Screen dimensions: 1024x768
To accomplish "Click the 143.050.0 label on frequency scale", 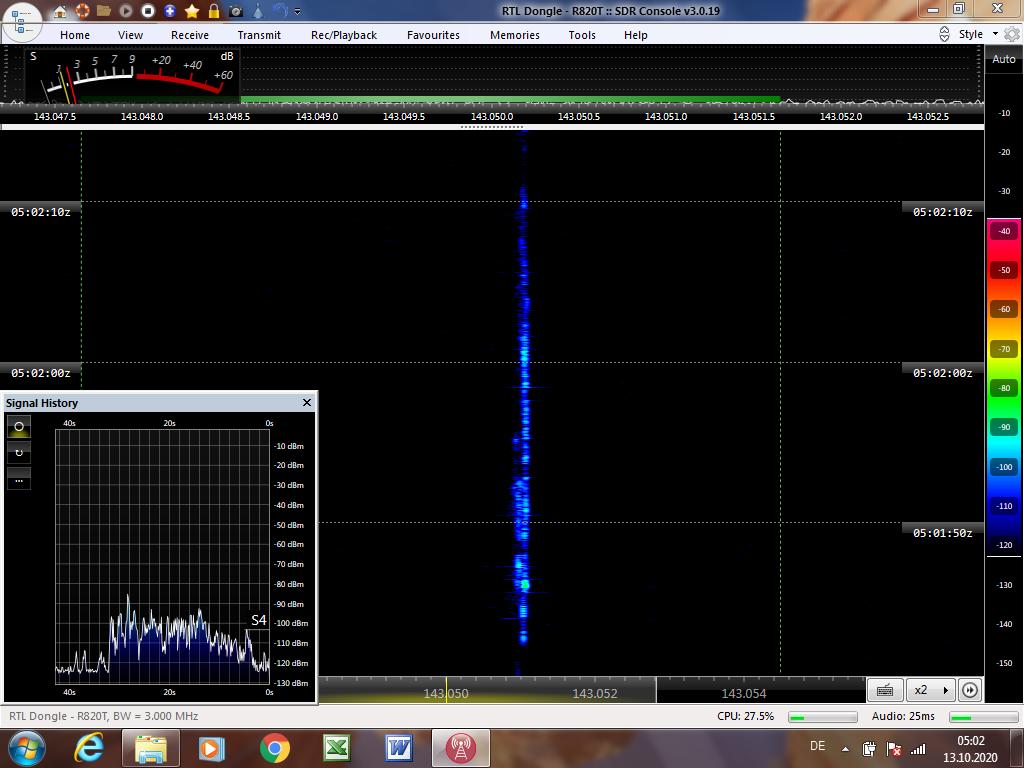I will (492, 116).
